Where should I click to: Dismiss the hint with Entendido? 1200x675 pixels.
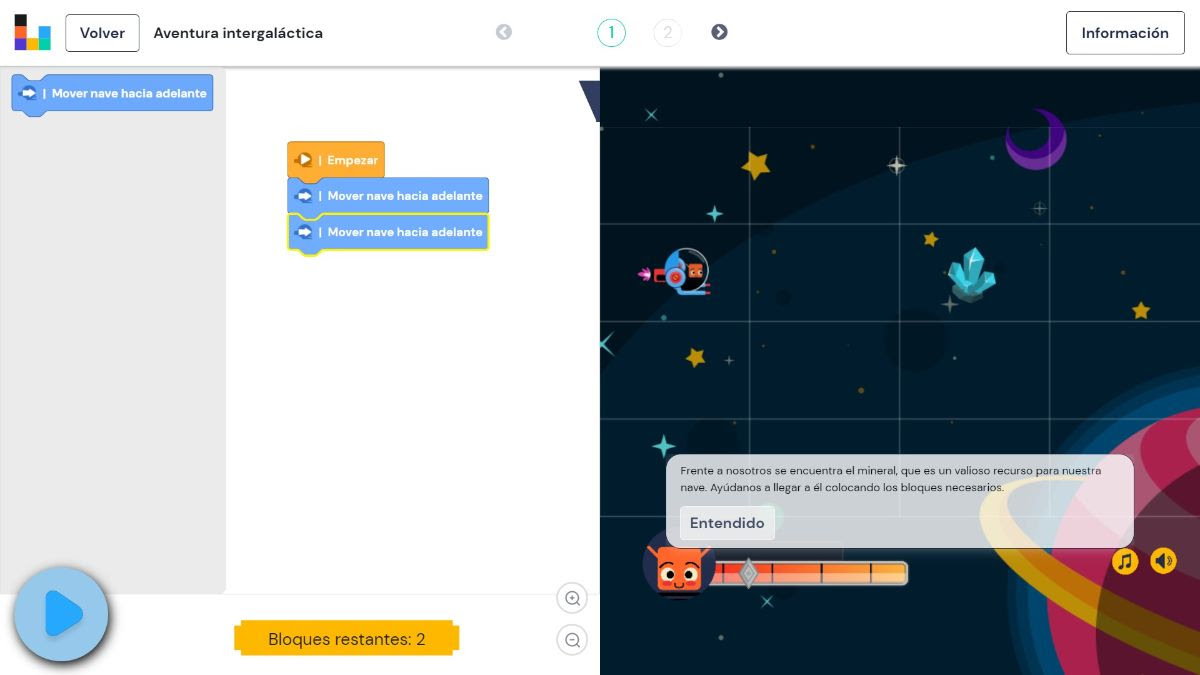point(727,523)
